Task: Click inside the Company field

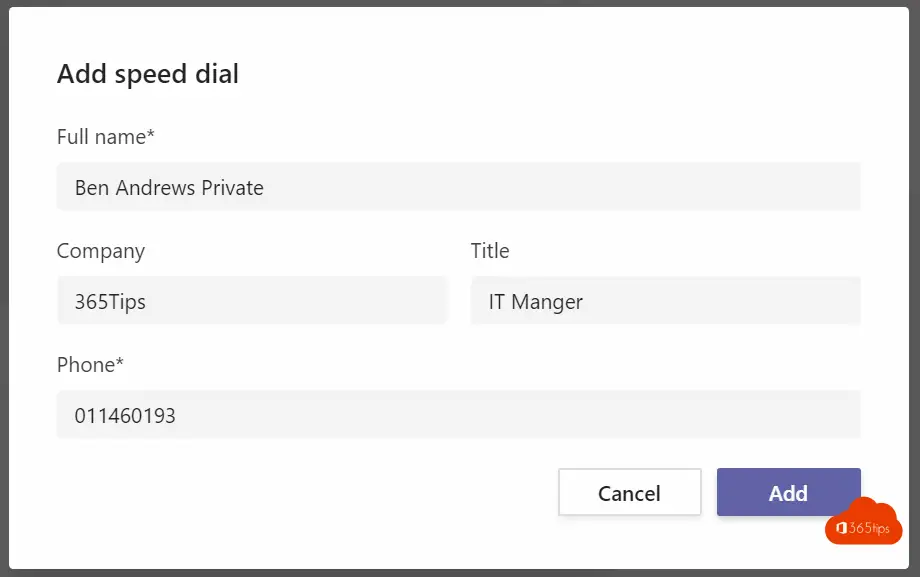Action: (252, 301)
